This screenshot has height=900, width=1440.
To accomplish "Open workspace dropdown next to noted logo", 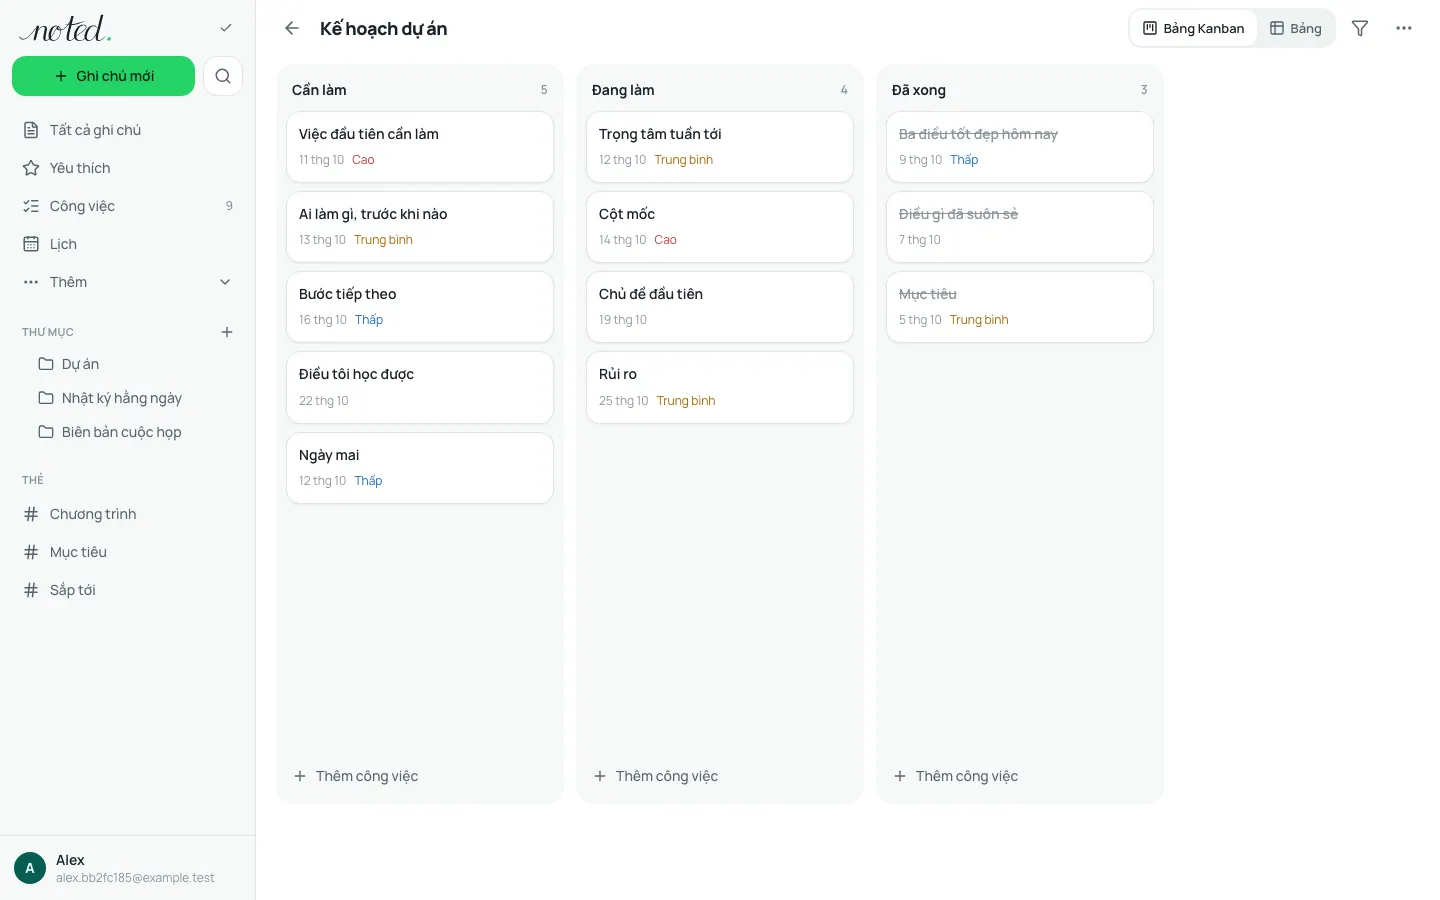I will click(226, 28).
